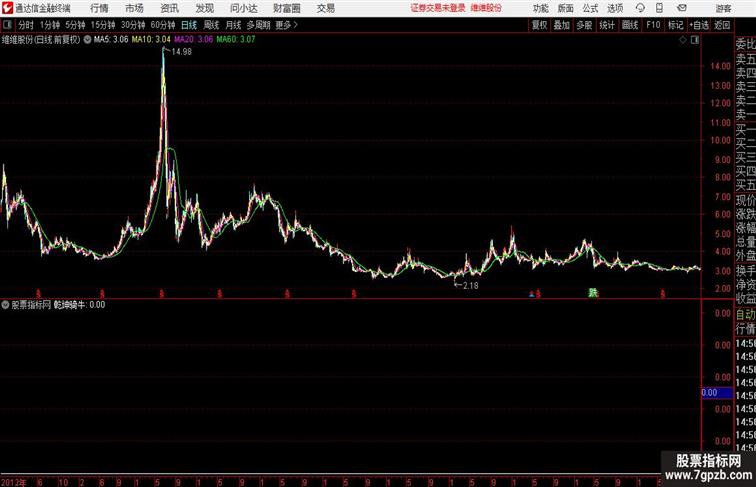Viewport: 756px width, 487px height.
Task: Switch to the 15分钟 period
Action: click(103, 25)
